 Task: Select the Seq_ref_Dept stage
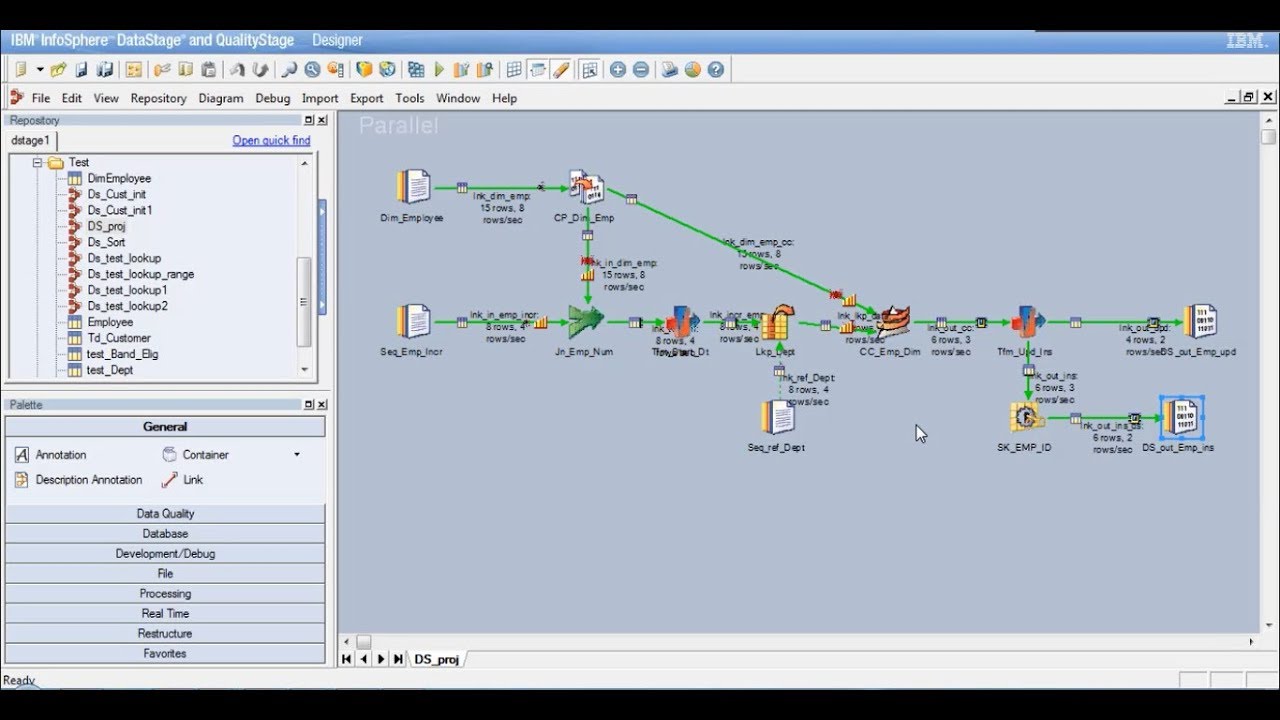[x=777, y=417]
